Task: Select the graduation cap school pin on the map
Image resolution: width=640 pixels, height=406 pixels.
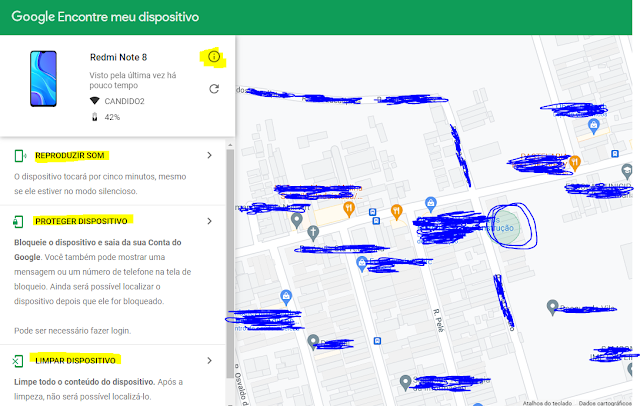Action: pyautogui.click(x=627, y=171)
